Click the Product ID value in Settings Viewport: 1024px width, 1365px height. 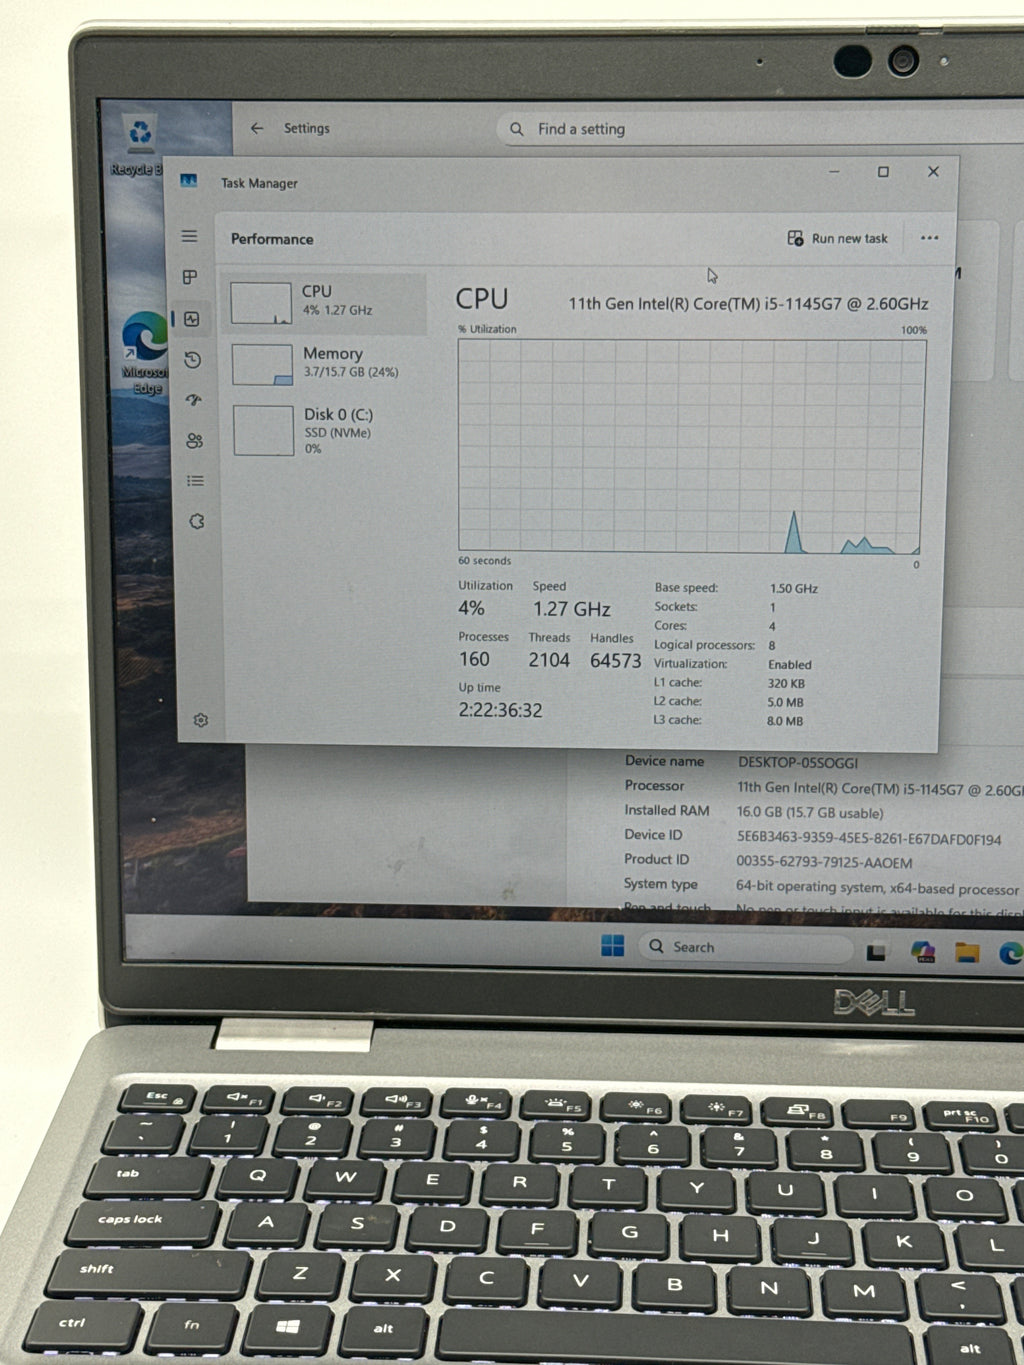coord(824,862)
